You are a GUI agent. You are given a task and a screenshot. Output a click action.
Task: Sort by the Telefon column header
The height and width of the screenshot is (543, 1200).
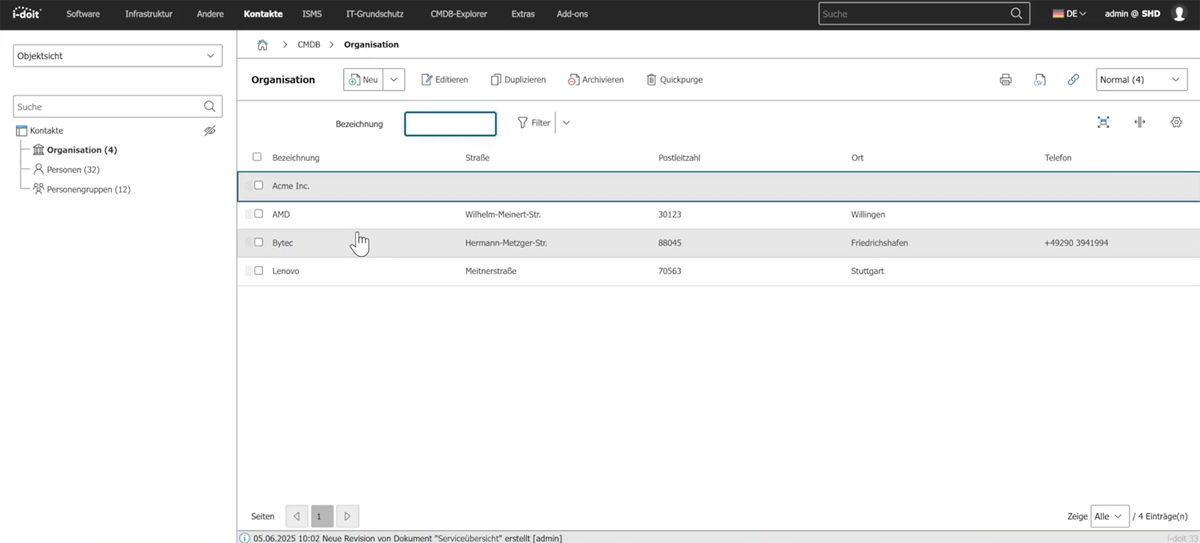point(1058,158)
